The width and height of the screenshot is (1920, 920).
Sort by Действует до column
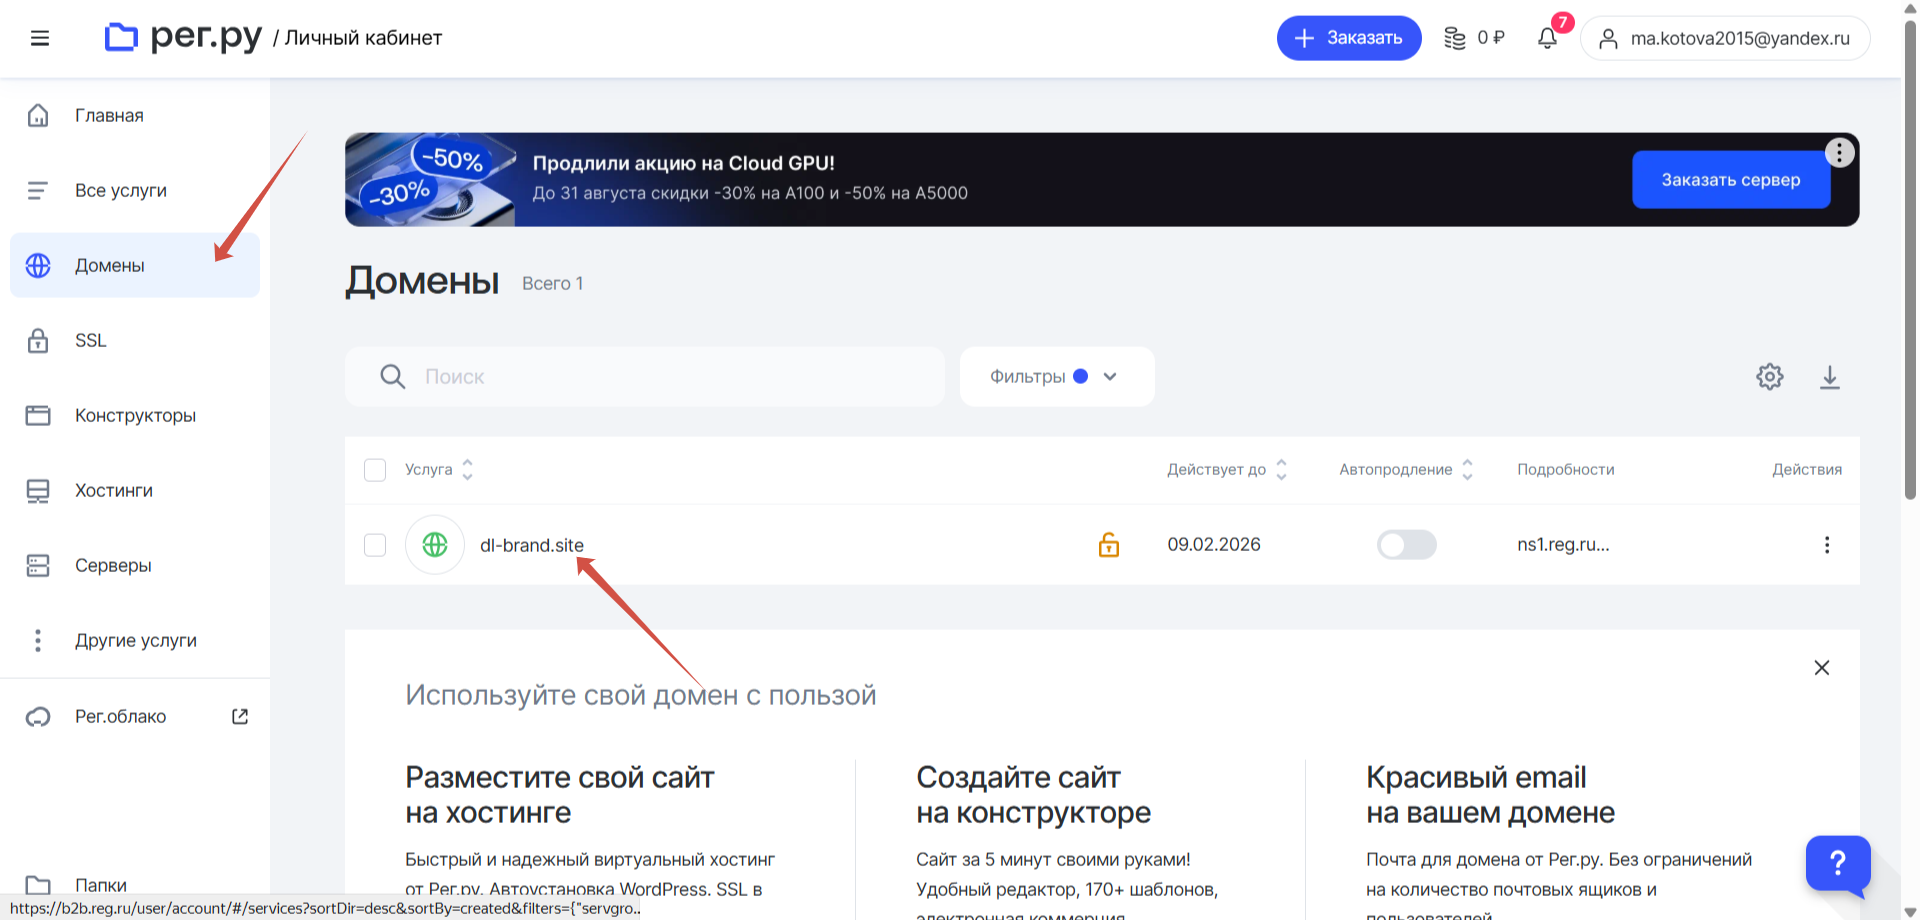click(x=1226, y=470)
